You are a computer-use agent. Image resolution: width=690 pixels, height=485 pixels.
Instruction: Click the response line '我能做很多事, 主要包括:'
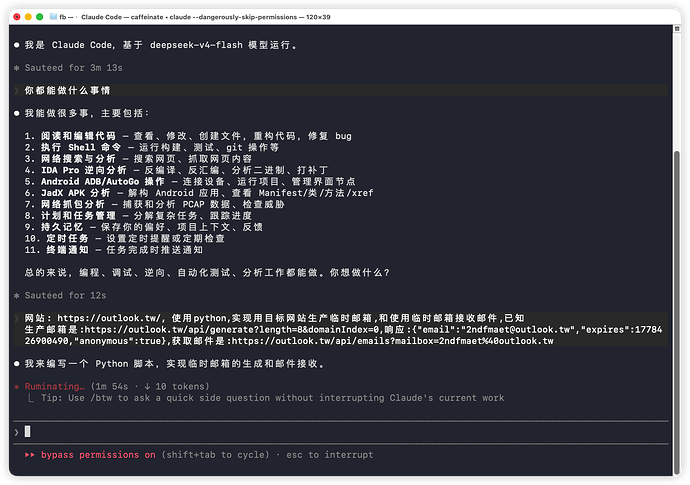(87, 114)
